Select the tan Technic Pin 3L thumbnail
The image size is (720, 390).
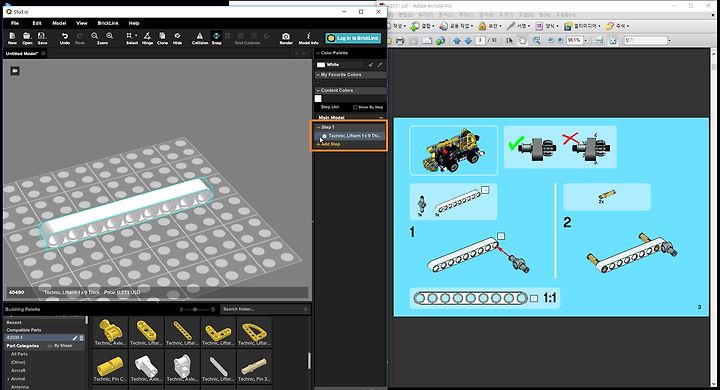pos(253,366)
